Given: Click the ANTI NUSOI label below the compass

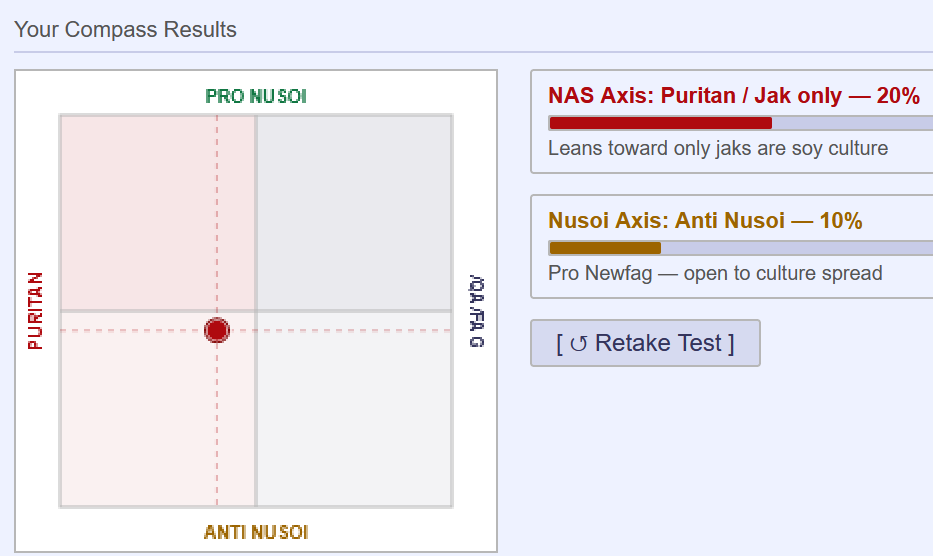Looking at the screenshot, I should (256, 531).
